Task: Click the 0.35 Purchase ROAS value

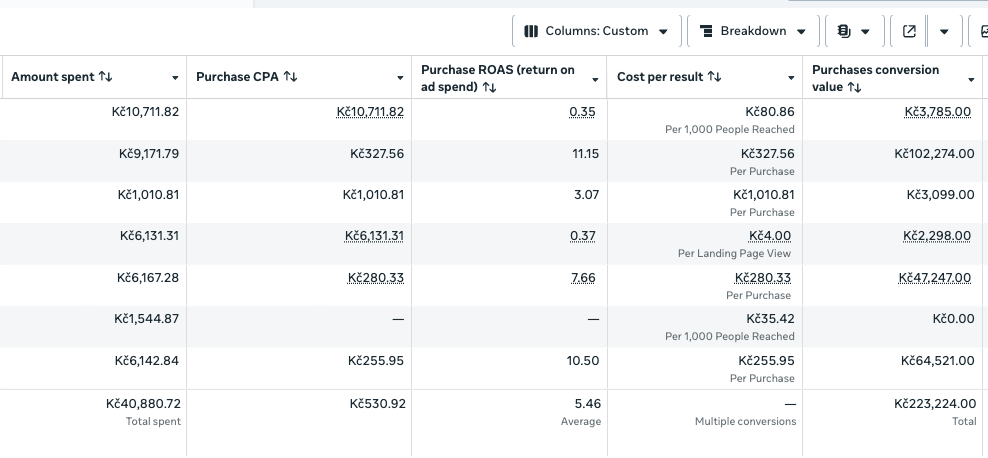Action: pos(582,112)
